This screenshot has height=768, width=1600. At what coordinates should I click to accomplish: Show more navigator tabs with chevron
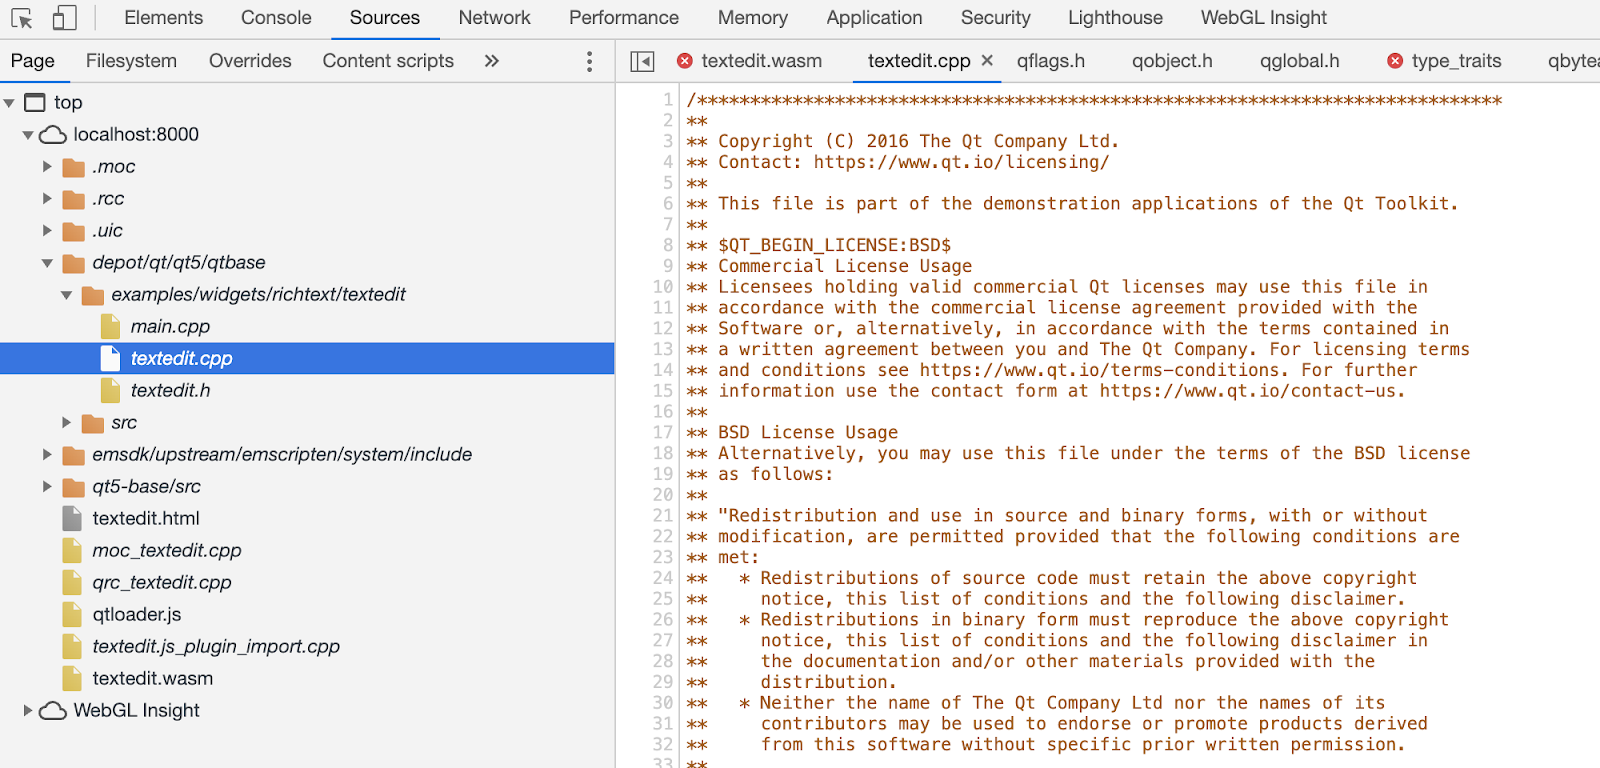click(x=491, y=61)
